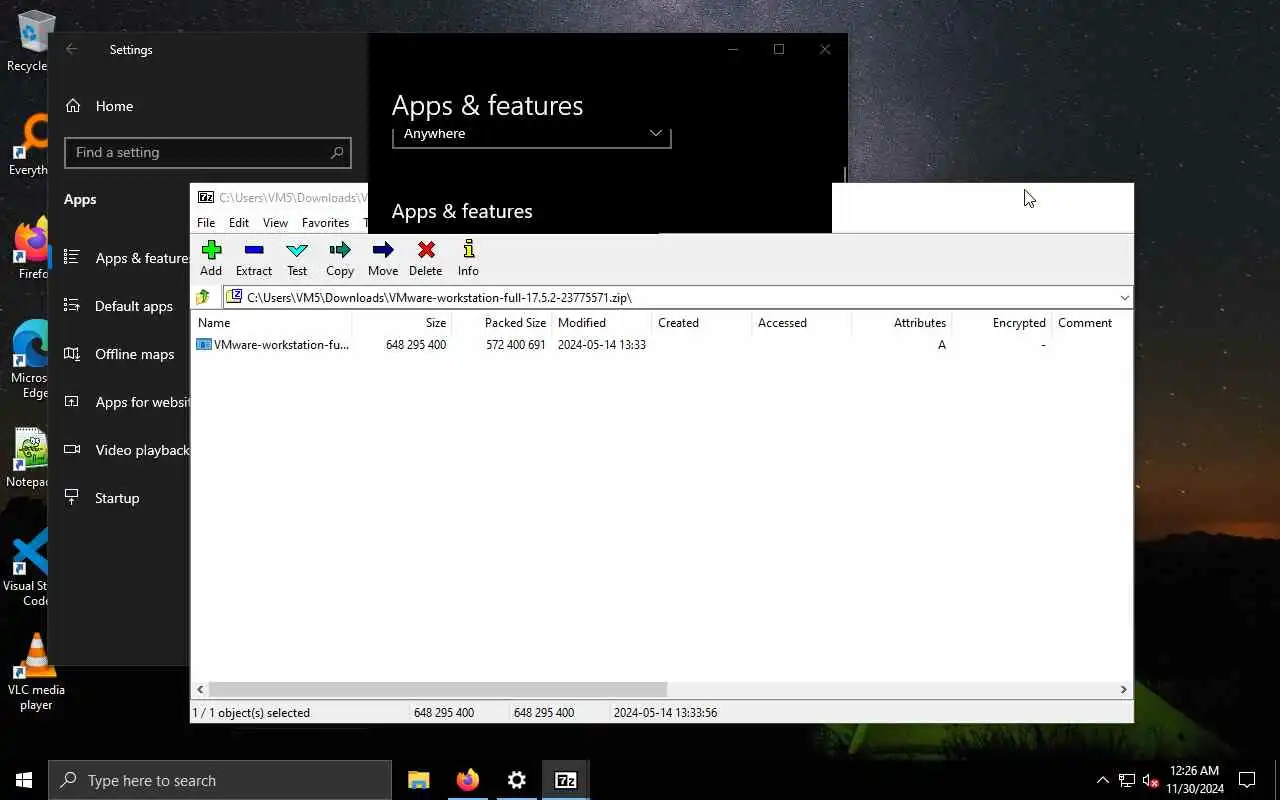This screenshot has height=800, width=1280.
Task: Switch to 7-Zip via taskbar icon
Action: click(x=565, y=780)
